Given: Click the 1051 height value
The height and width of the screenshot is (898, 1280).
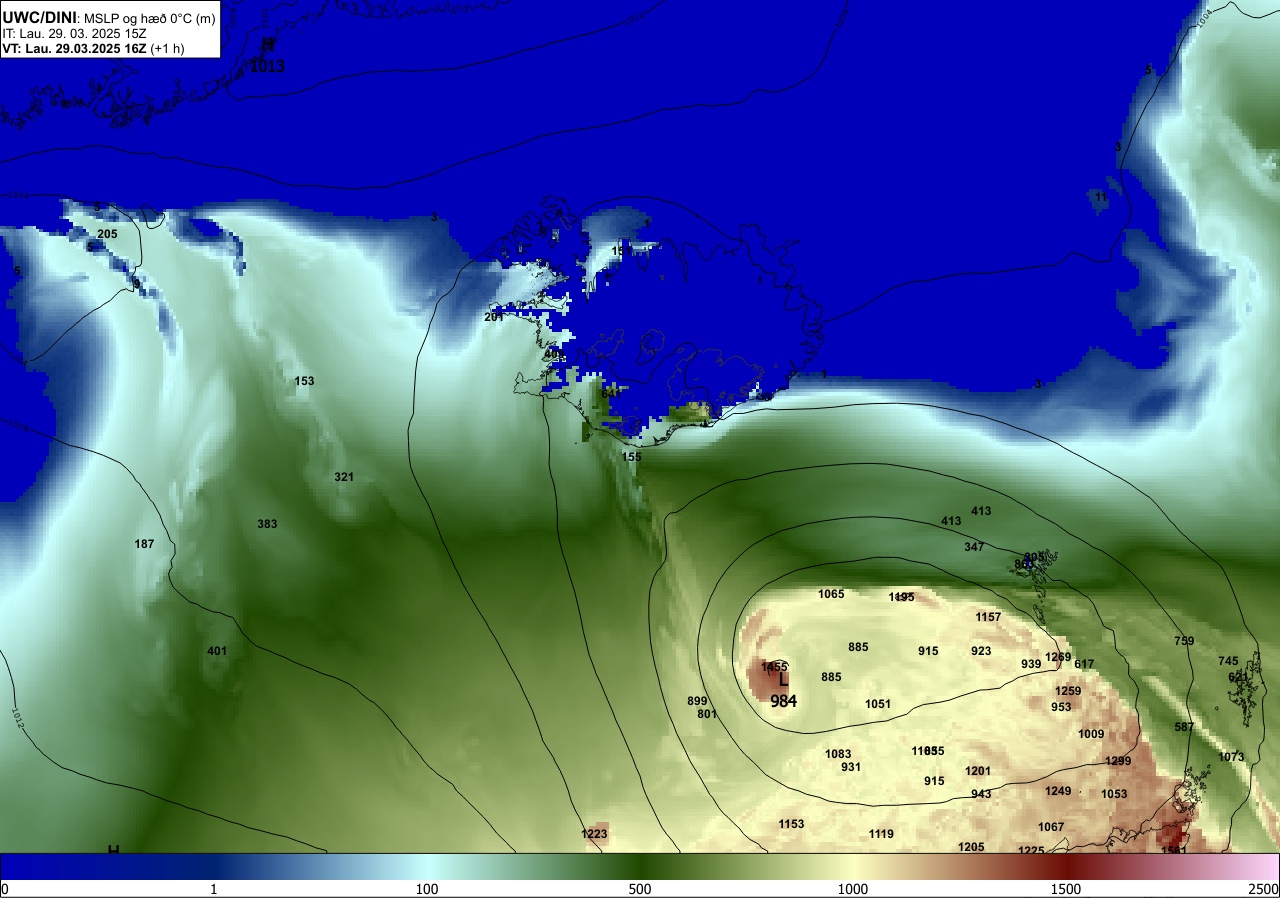Looking at the screenshot, I should point(878,704).
